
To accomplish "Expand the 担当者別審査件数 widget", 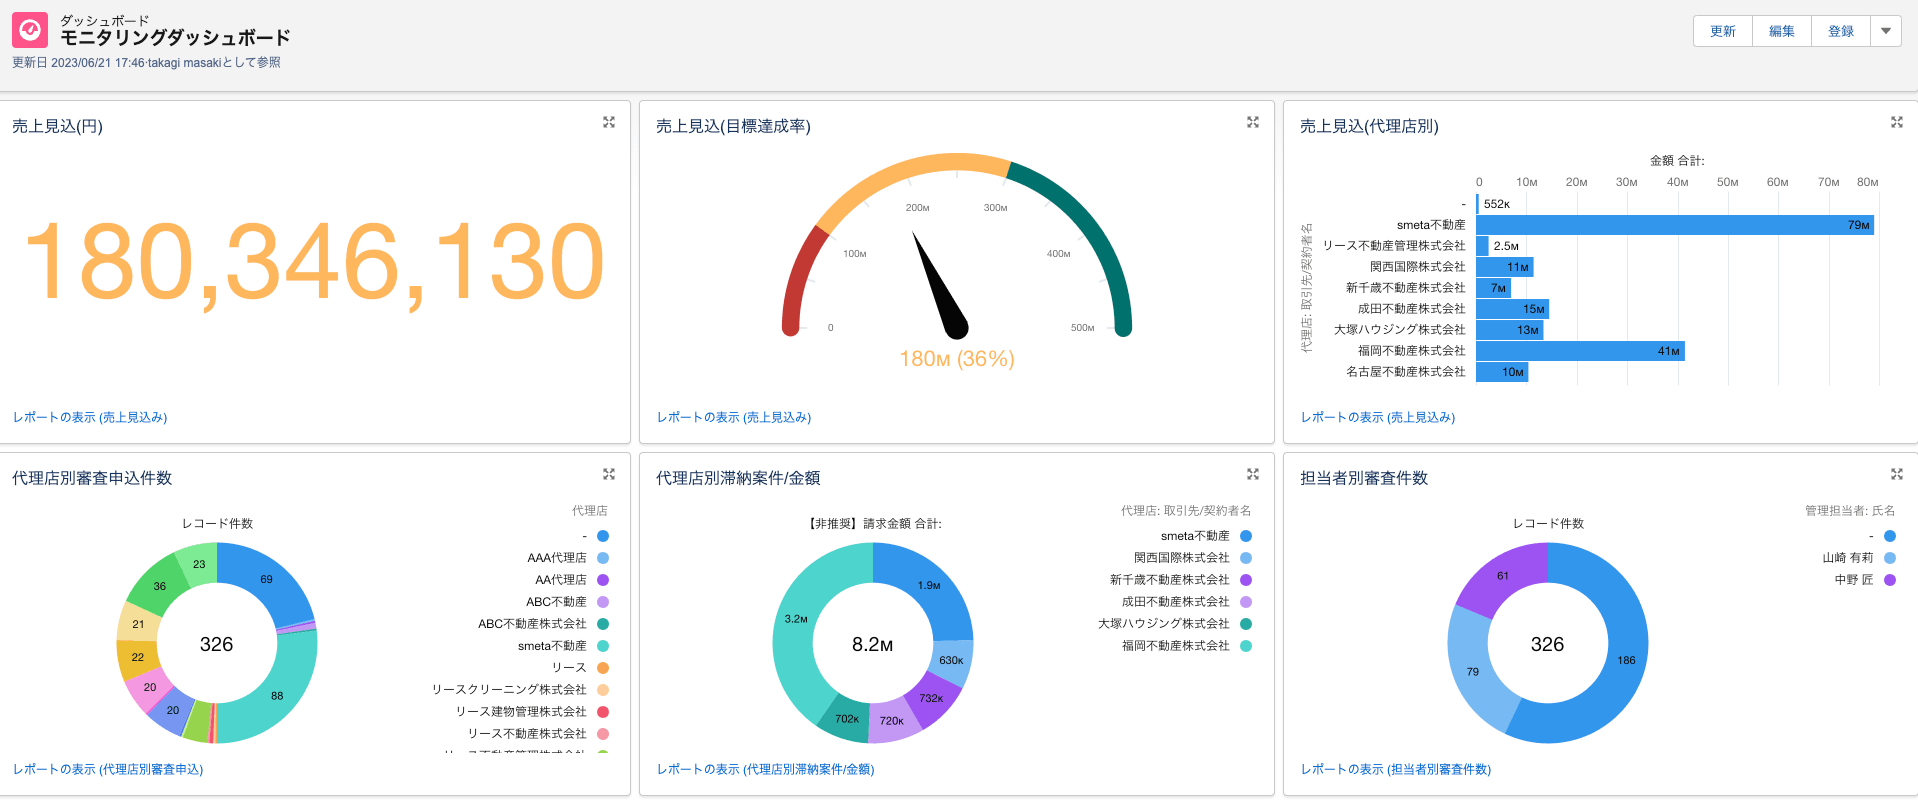I will point(1897,474).
